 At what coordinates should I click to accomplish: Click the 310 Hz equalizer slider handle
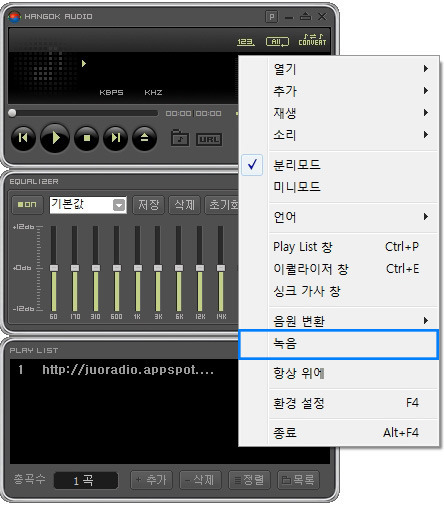96,268
